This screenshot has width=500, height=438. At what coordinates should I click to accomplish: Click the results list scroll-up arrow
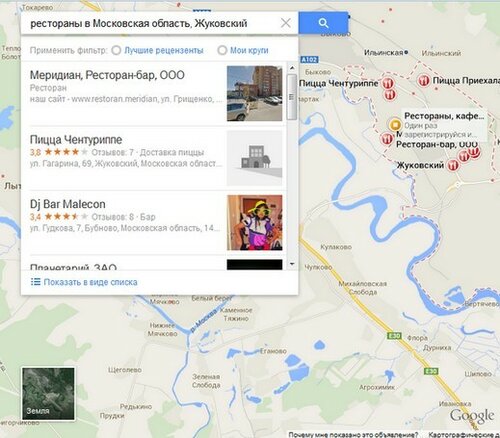click(292, 68)
